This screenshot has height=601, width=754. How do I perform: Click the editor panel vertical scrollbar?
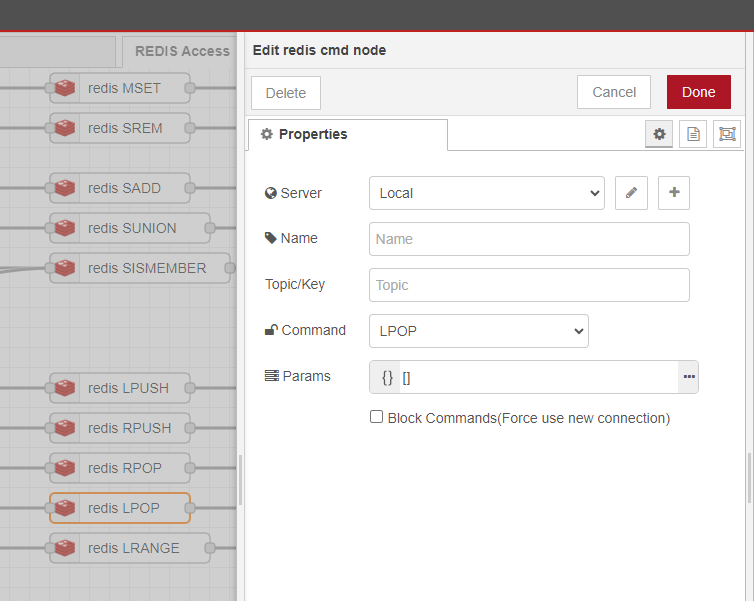[749, 478]
